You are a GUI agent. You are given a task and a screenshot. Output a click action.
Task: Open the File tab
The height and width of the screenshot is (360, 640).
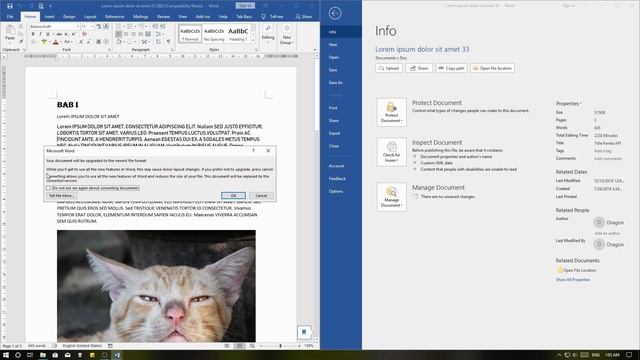[x=10, y=17]
